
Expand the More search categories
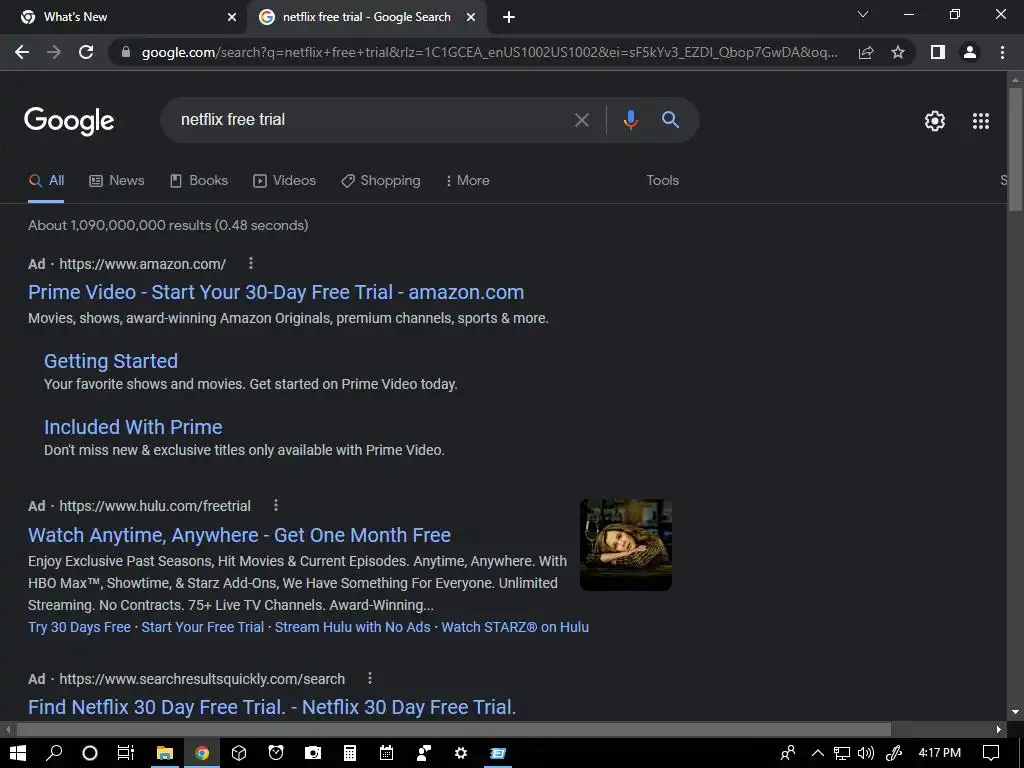click(x=468, y=181)
